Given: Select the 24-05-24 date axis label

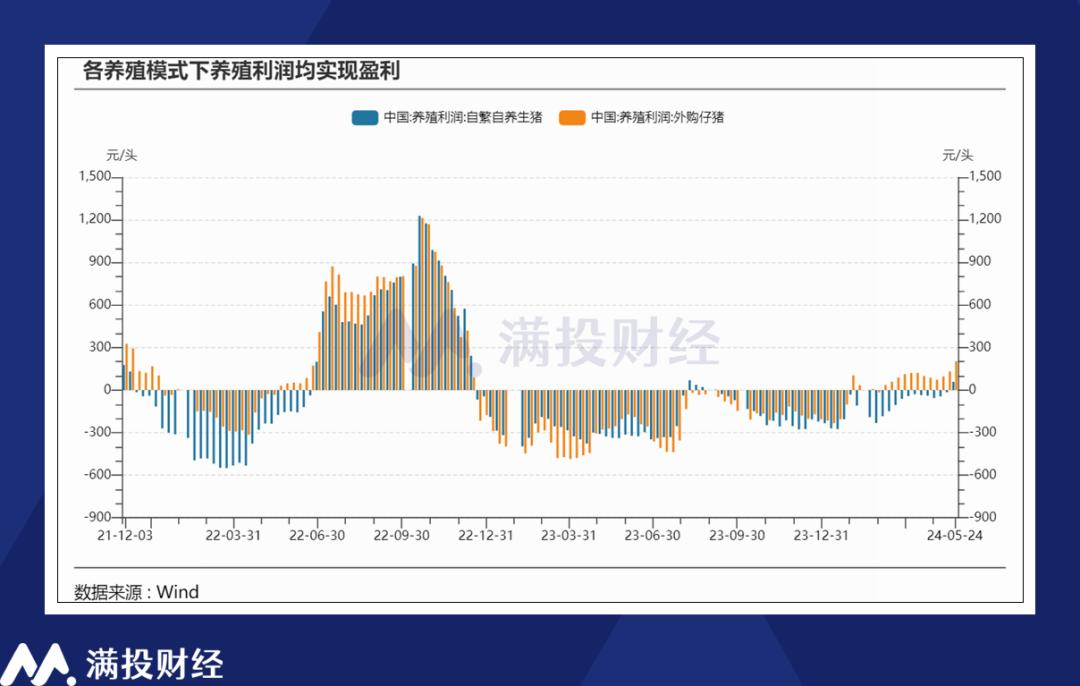Looking at the screenshot, I should coord(955,535).
